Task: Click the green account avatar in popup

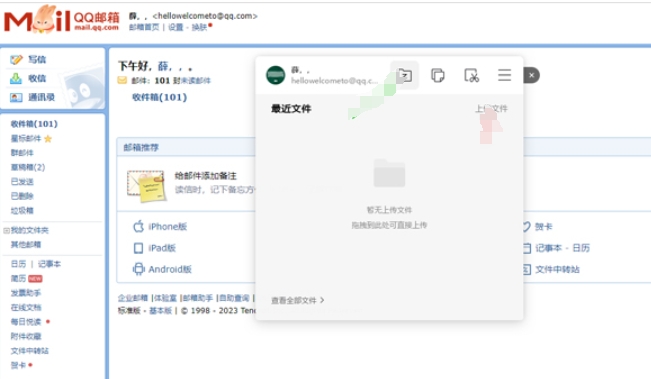Action: (276, 75)
